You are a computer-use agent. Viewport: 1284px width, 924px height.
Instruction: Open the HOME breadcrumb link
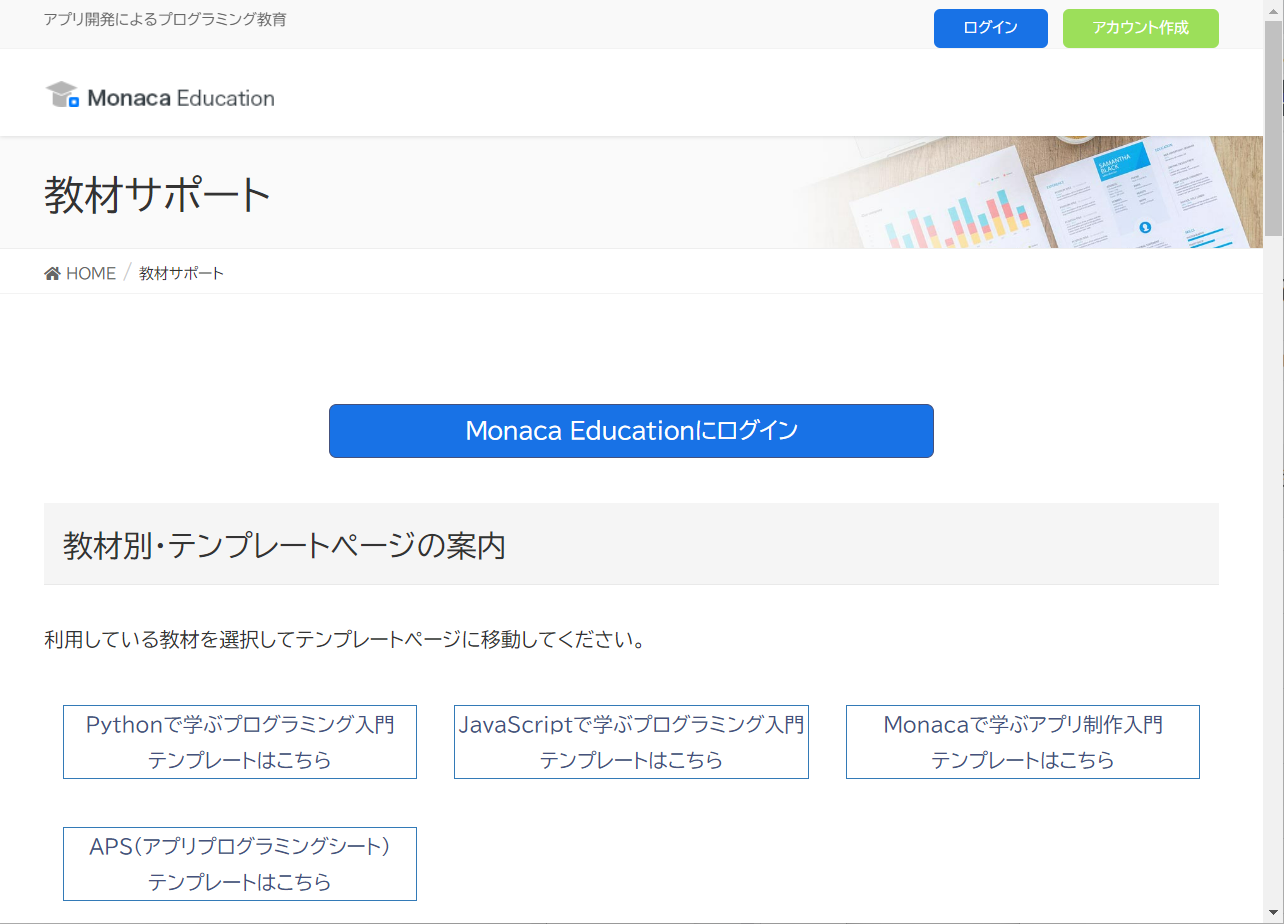pos(90,272)
